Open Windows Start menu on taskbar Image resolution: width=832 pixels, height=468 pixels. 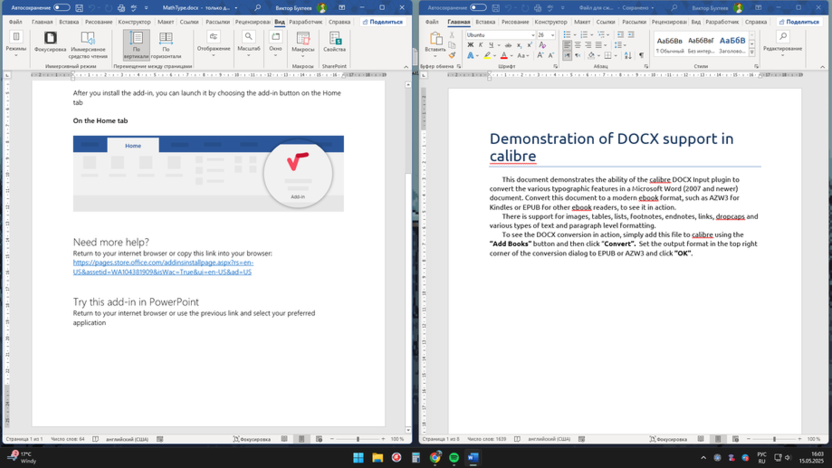coord(359,457)
